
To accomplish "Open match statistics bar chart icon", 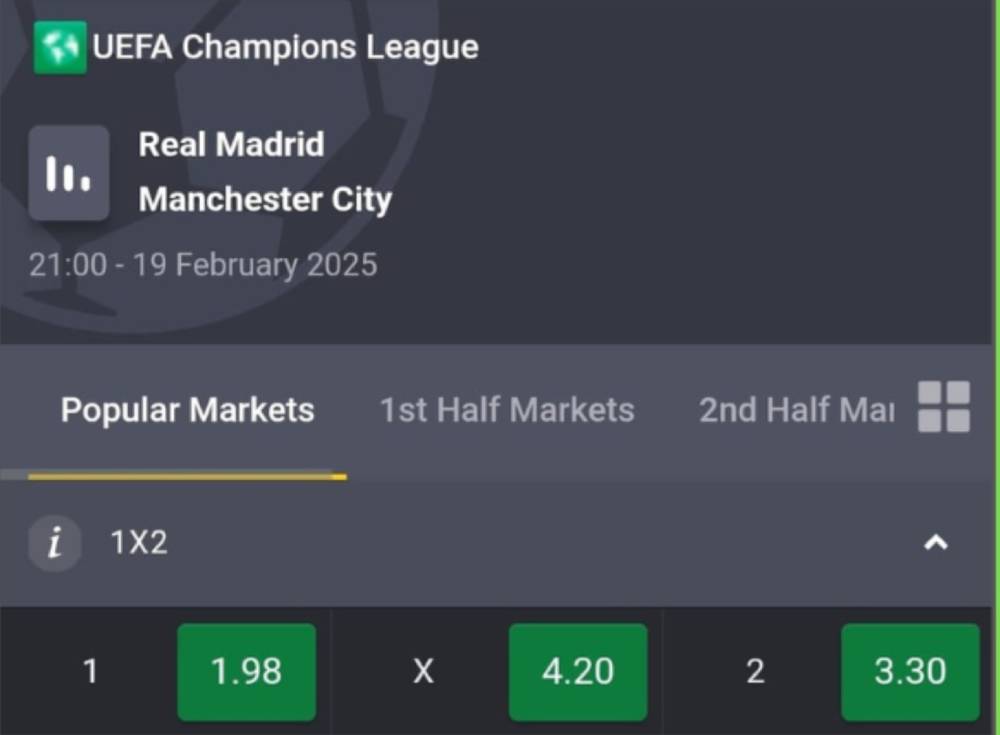I will point(68,173).
